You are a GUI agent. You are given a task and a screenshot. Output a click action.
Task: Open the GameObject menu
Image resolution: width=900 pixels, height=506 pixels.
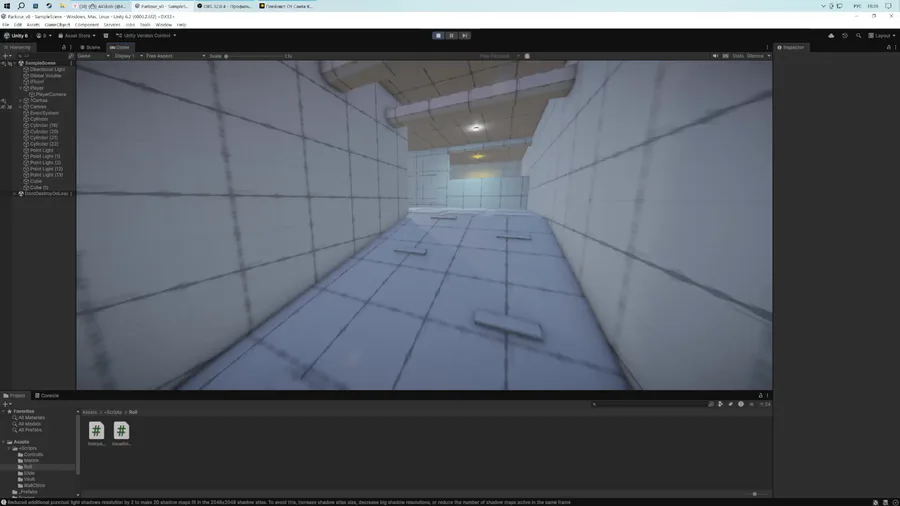tap(57, 25)
